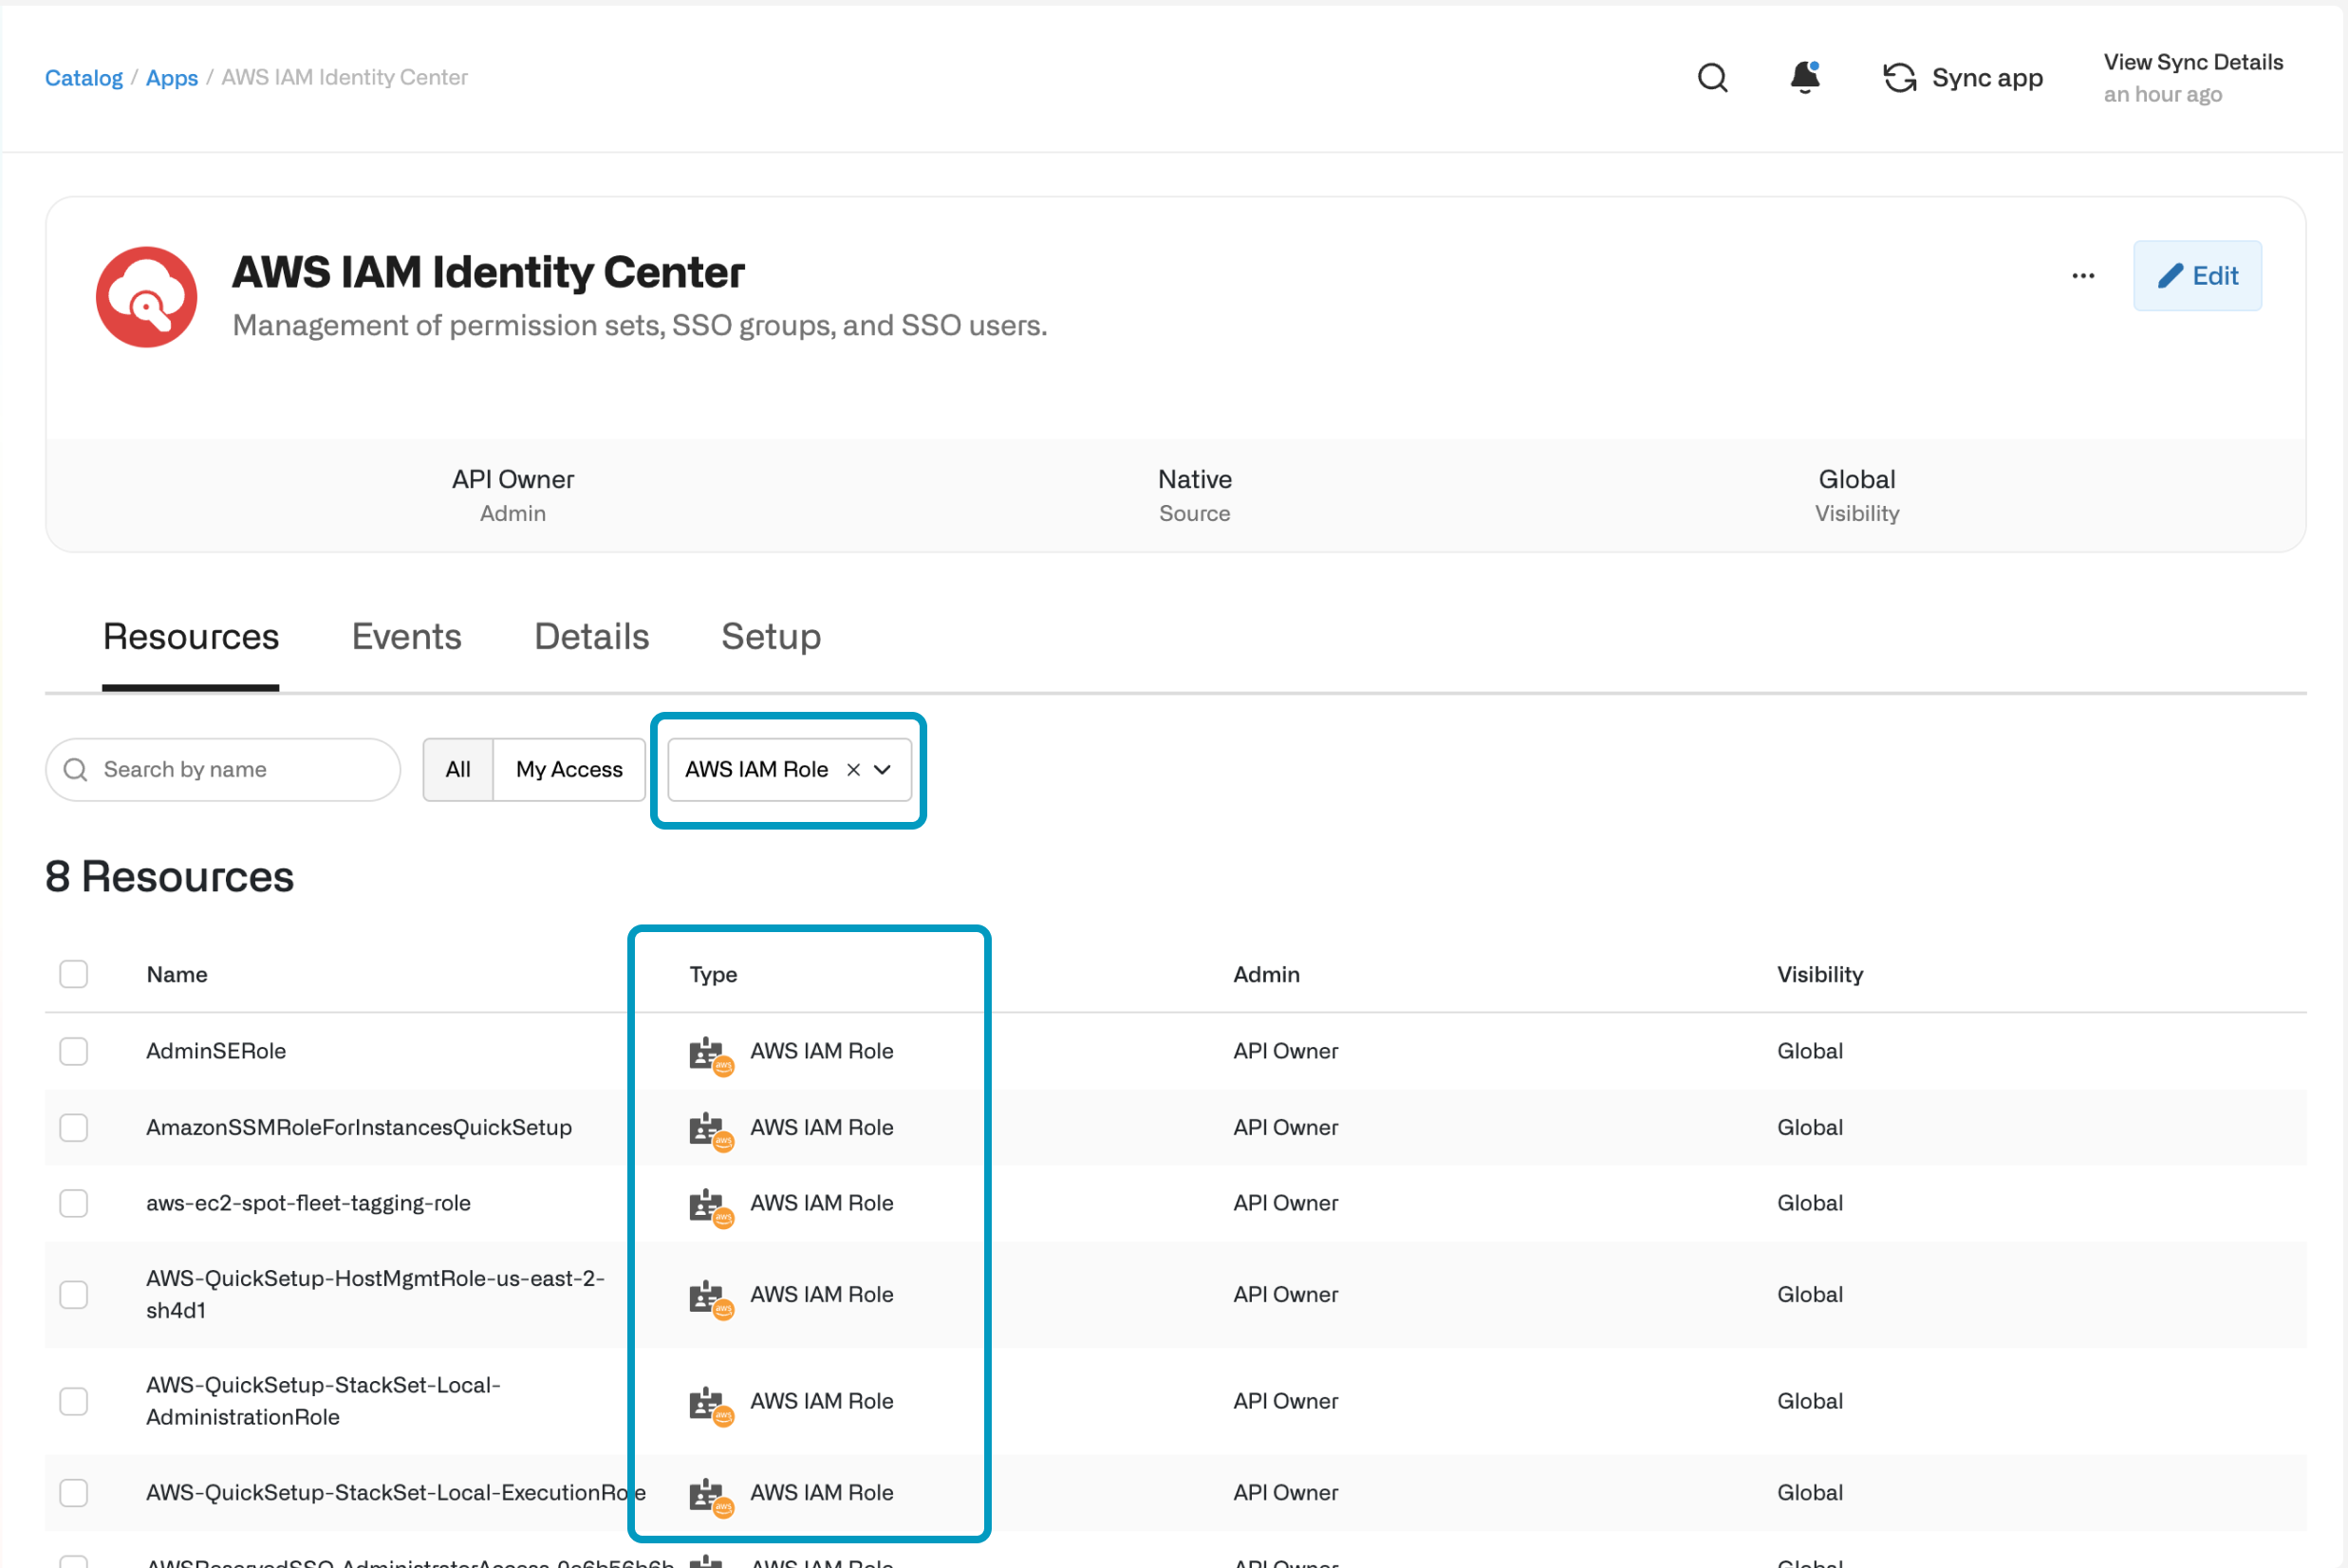Switch to the Events tab
The height and width of the screenshot is (1568, 2348).
pos(406,637)
